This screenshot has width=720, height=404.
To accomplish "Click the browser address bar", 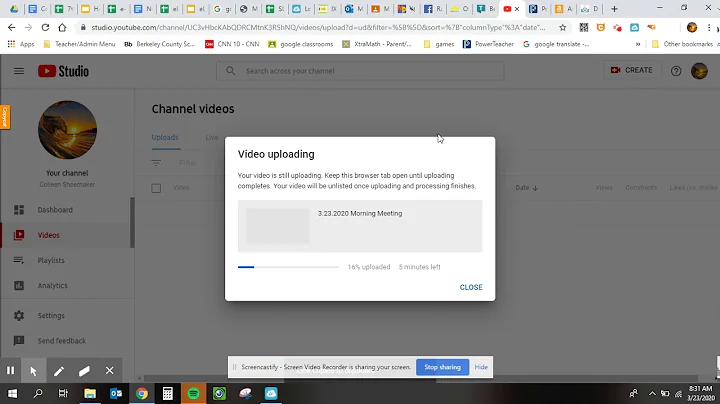I will click(x=317, y=28).
